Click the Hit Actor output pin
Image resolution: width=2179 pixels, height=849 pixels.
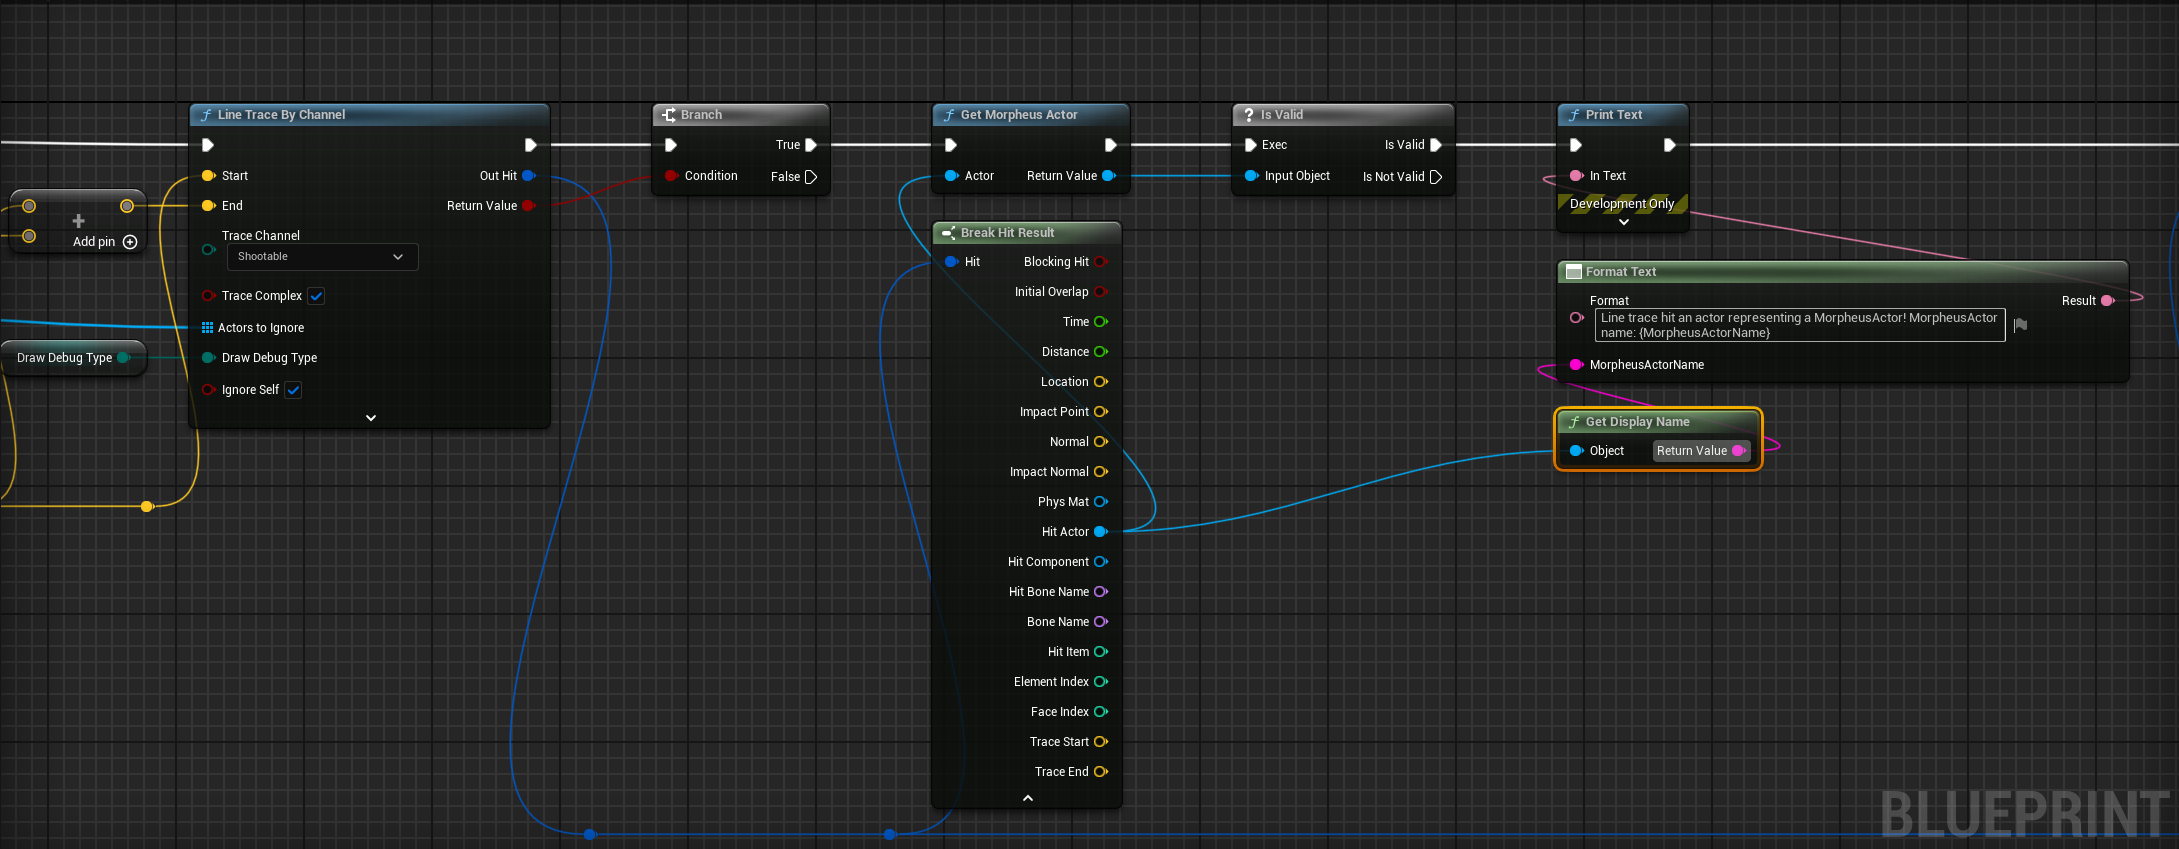pyautogui.click(x=1100, y=532)
